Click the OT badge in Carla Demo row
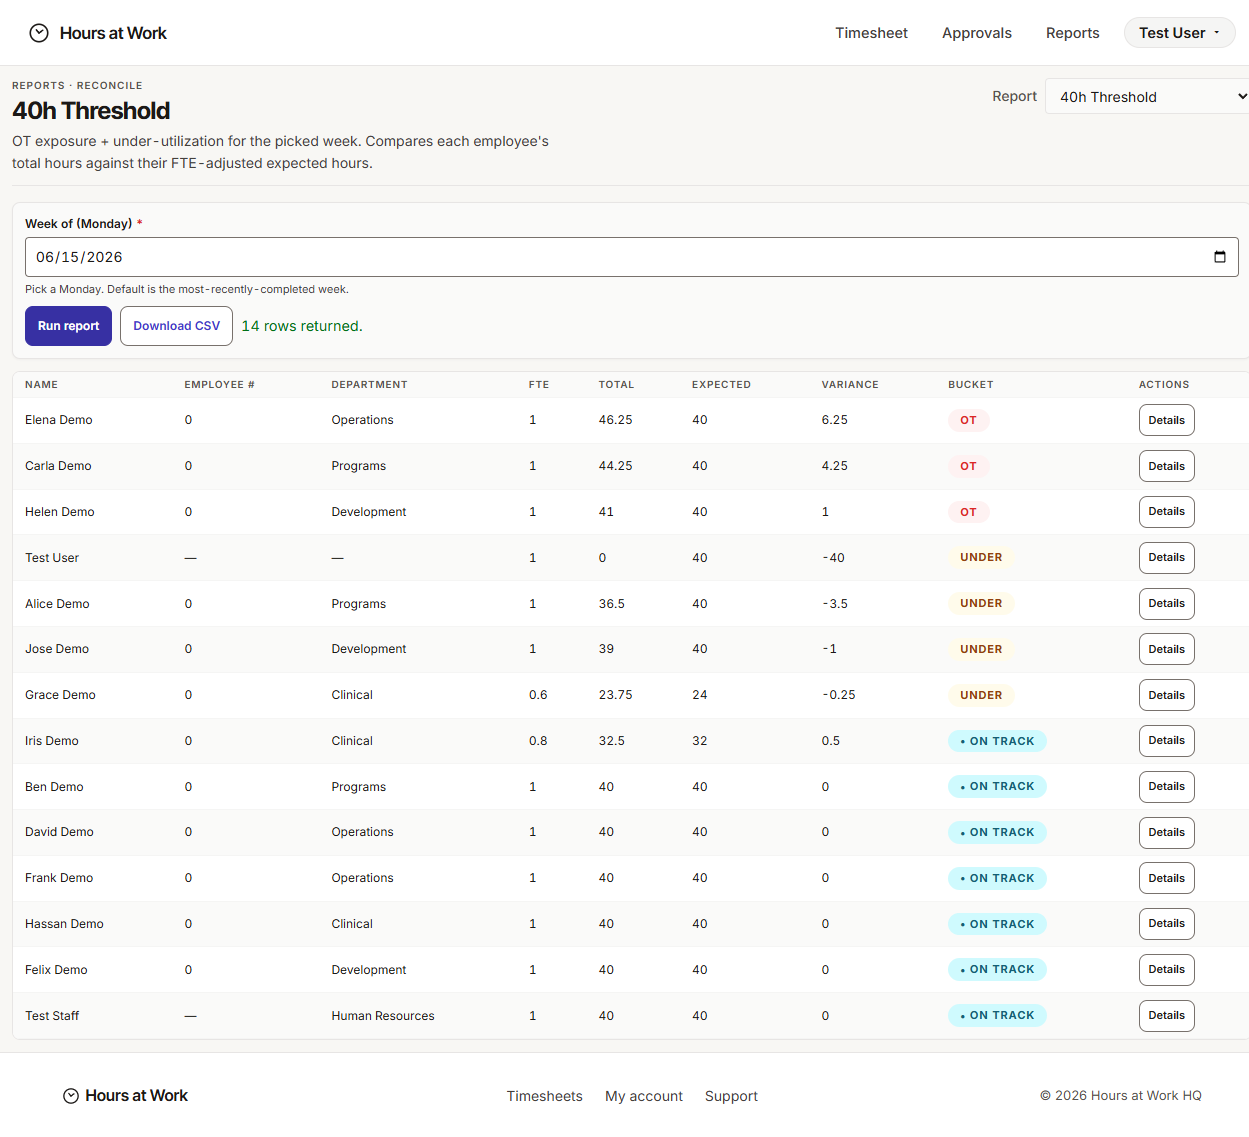 968,466
